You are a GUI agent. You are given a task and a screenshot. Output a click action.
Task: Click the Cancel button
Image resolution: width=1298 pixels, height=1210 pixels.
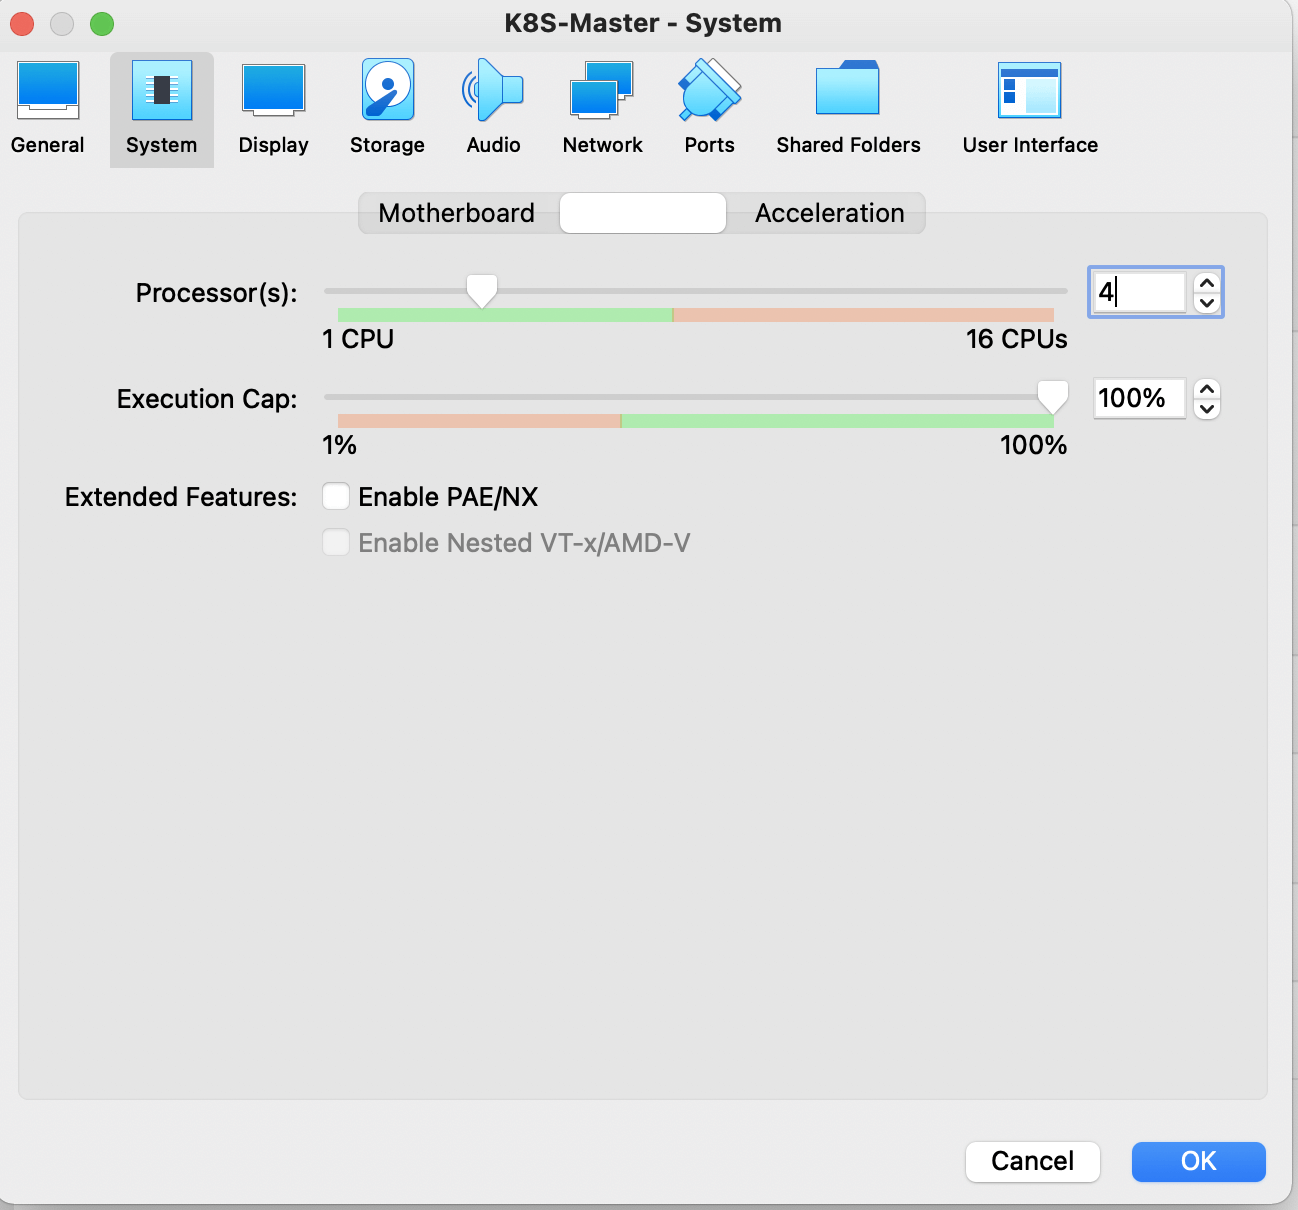pyautogui.click(x=1032, y=1161)
